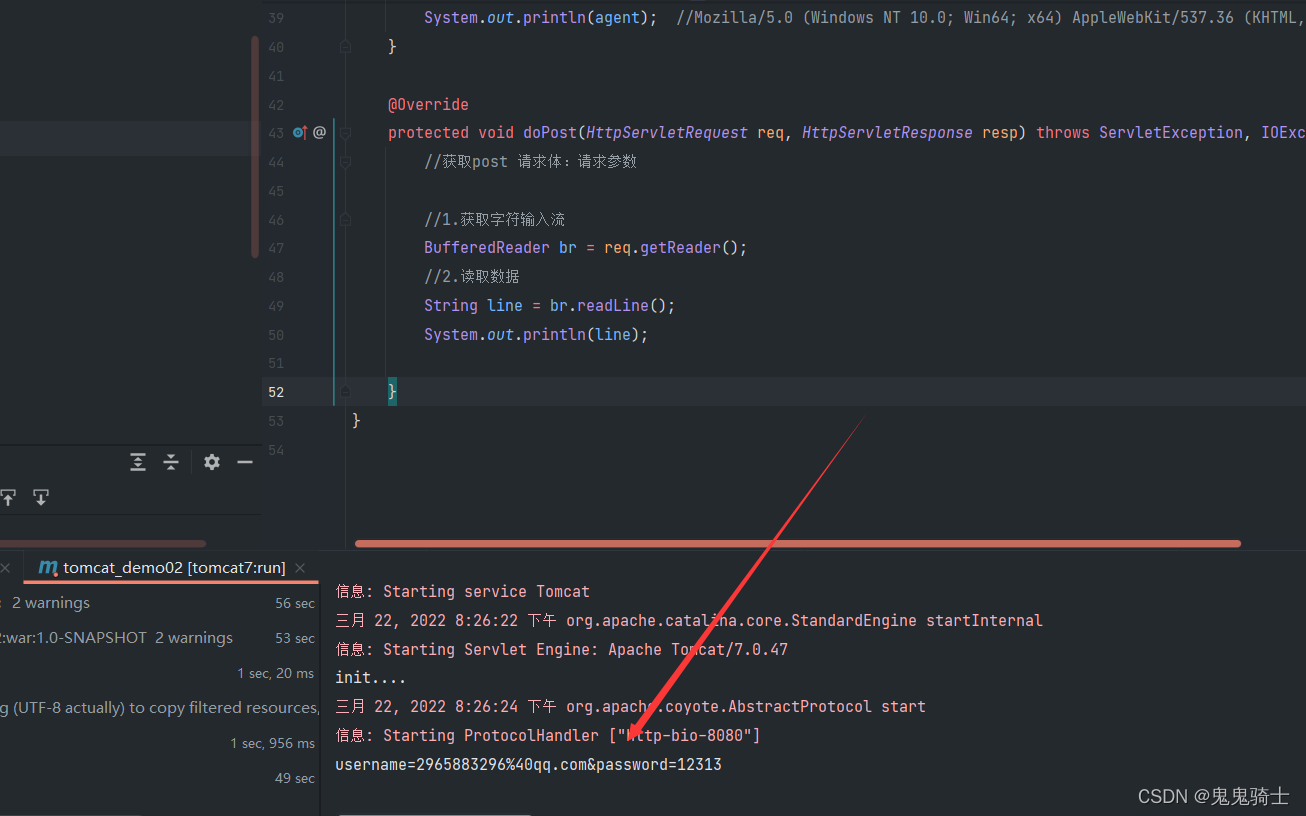Click the AbstractProtocol start console line

tap(630, 707)
